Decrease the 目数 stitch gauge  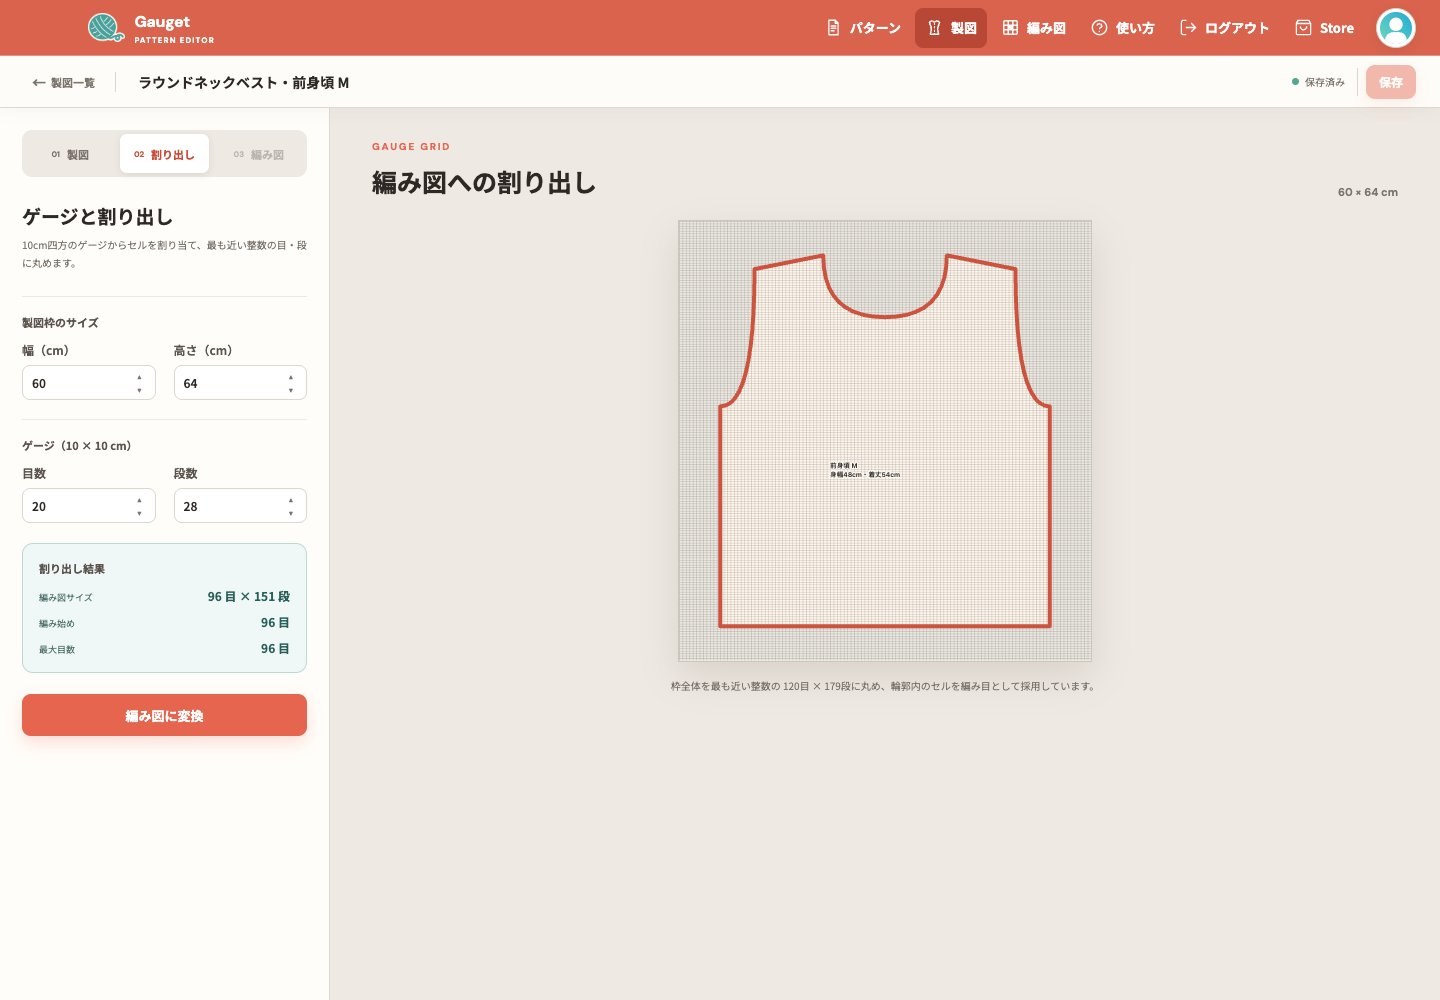pyautogui.click(x=139, y=513)
